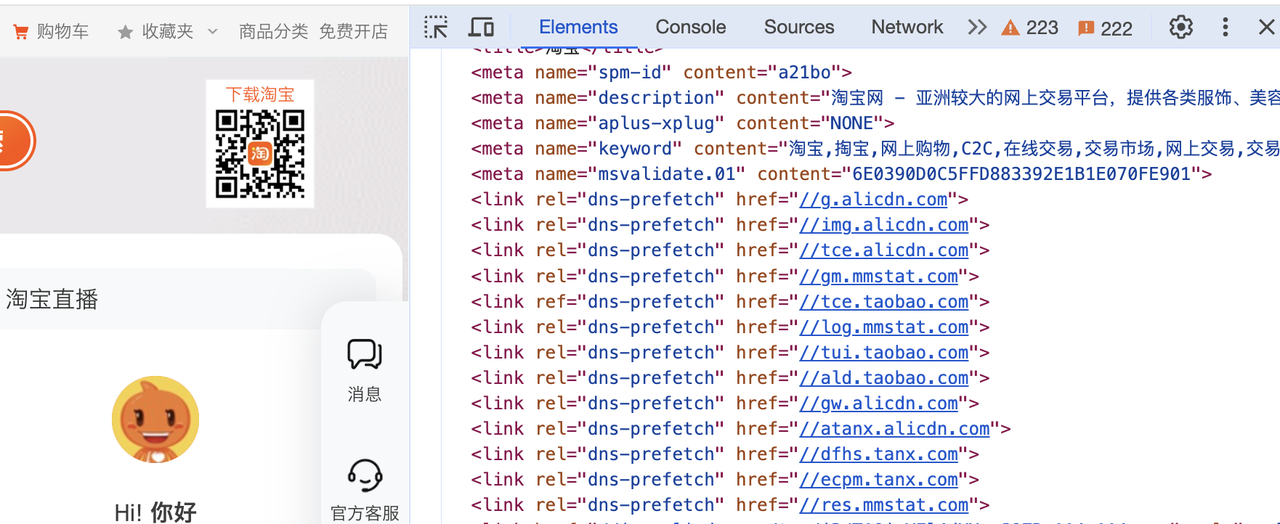Select the meta msvalidate.01 node
Image resolution: width=1280 pixels, height=524 pixels.
tap(842, 174)
